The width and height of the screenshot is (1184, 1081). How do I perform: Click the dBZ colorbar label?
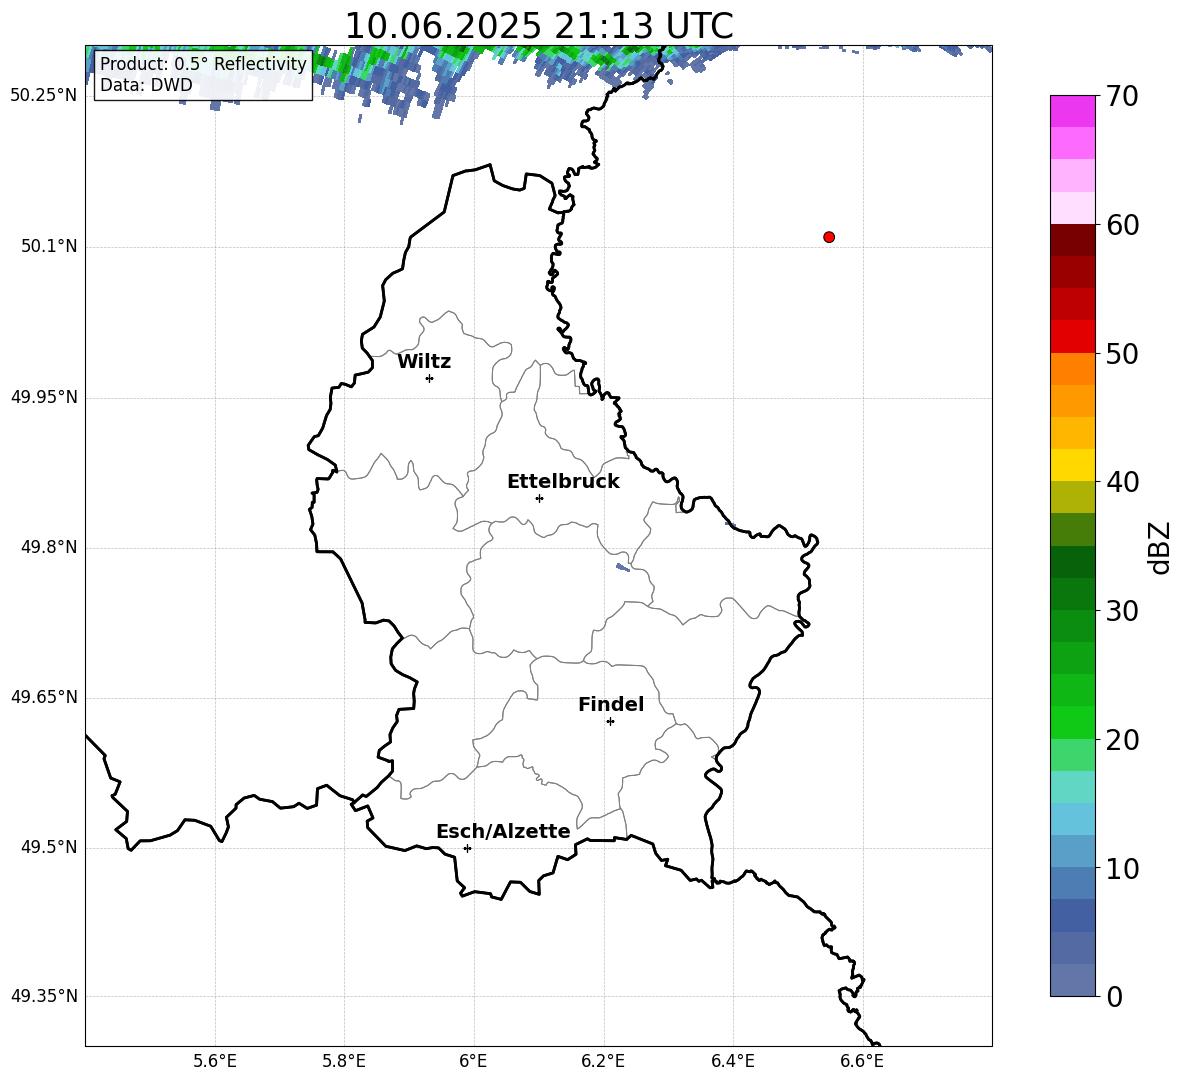click(x=1159, y=547)
